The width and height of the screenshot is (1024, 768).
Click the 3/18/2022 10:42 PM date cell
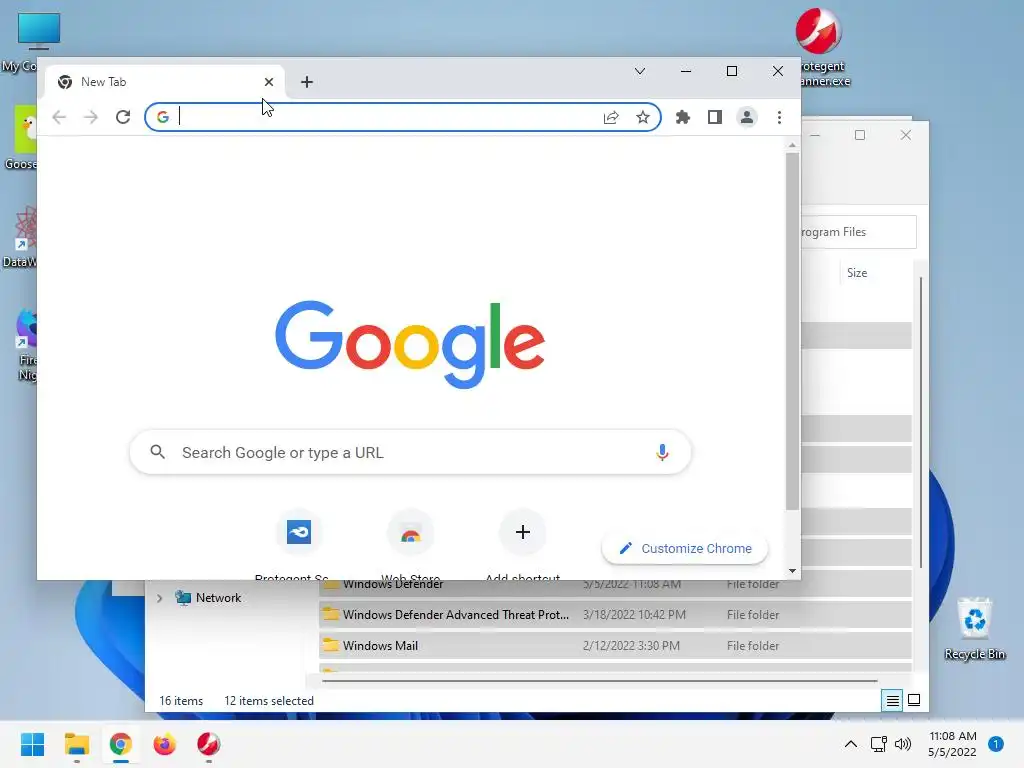pyautogui.click(x=634, y=615)
